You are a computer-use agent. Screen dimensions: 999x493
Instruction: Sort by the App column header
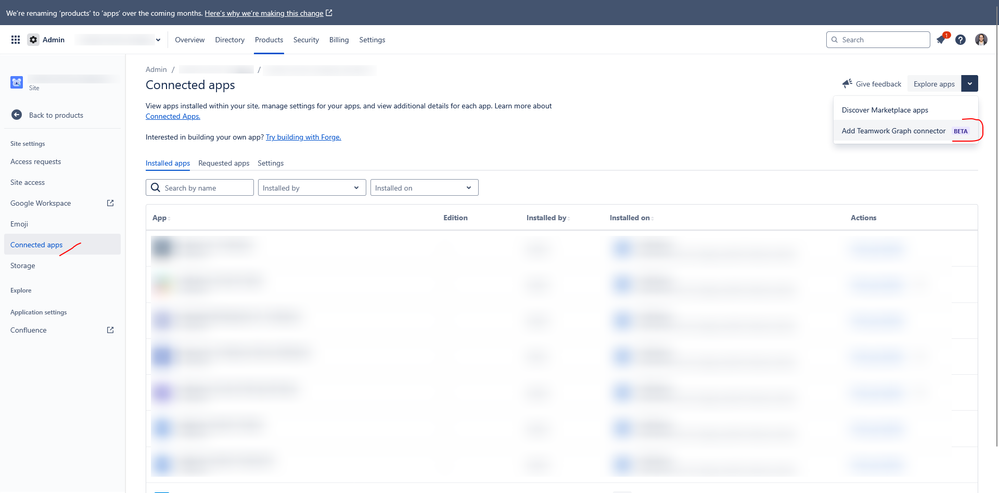point(161,218)
